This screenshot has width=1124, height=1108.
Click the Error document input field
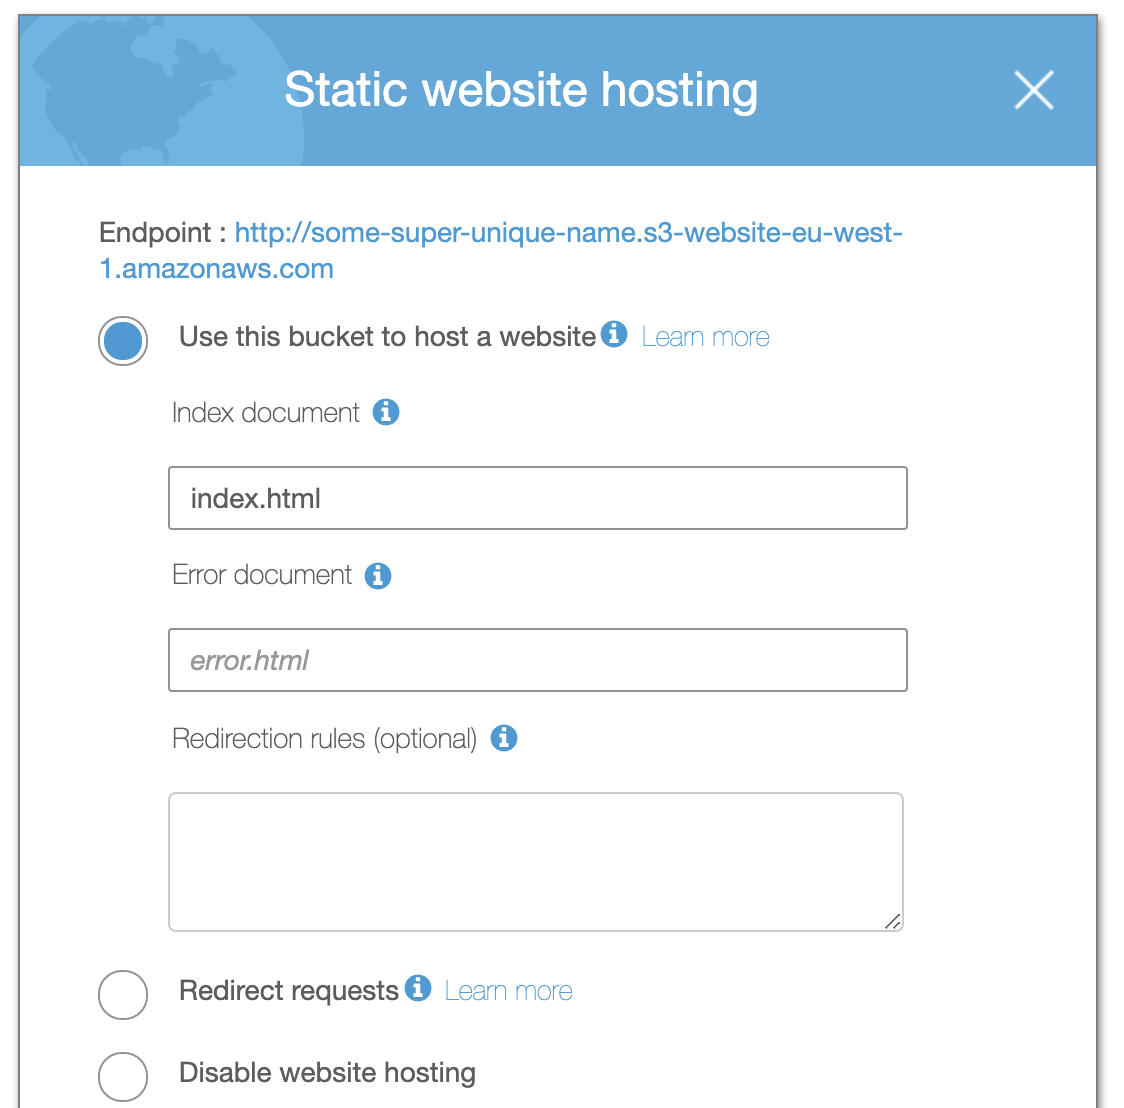coord(537,660)
